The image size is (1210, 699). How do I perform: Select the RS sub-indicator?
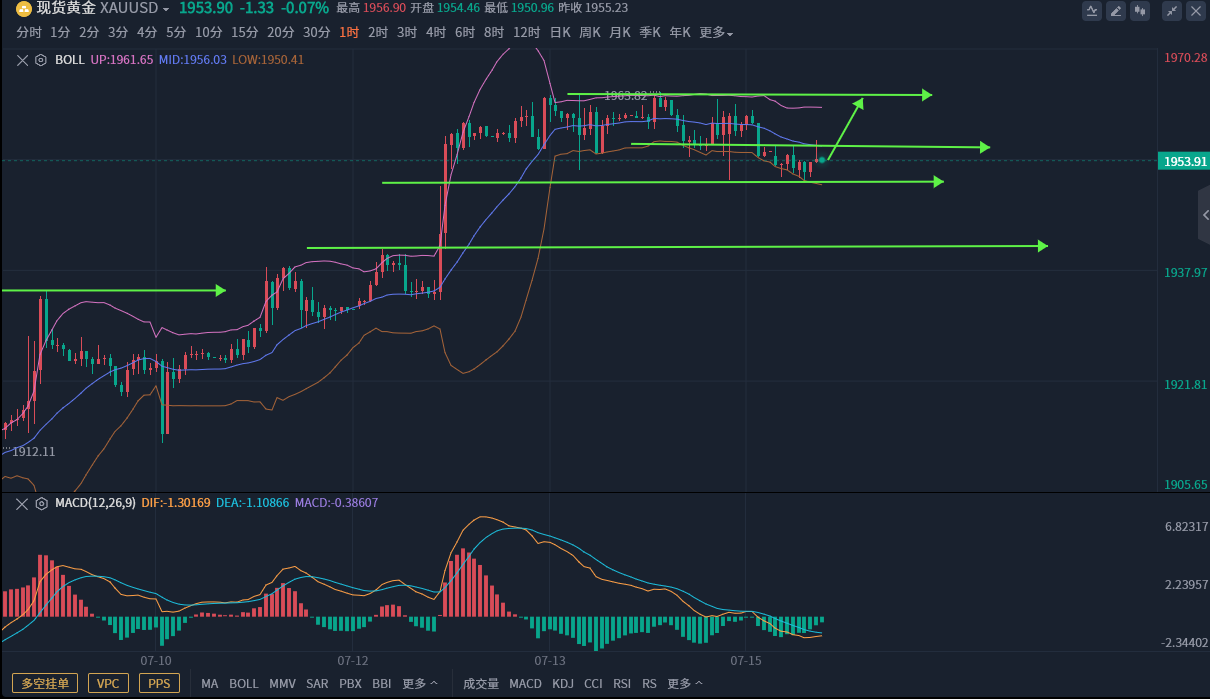[650, 684]
